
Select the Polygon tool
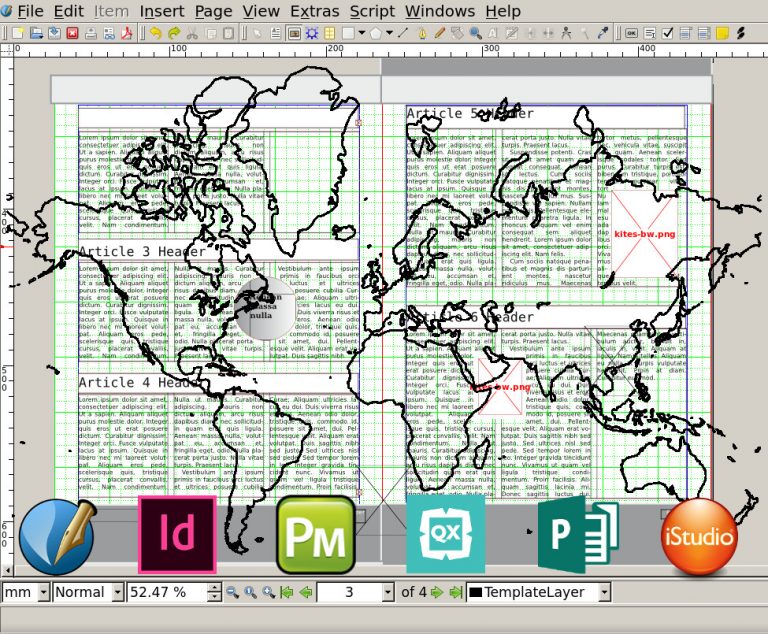pos(376,33)
